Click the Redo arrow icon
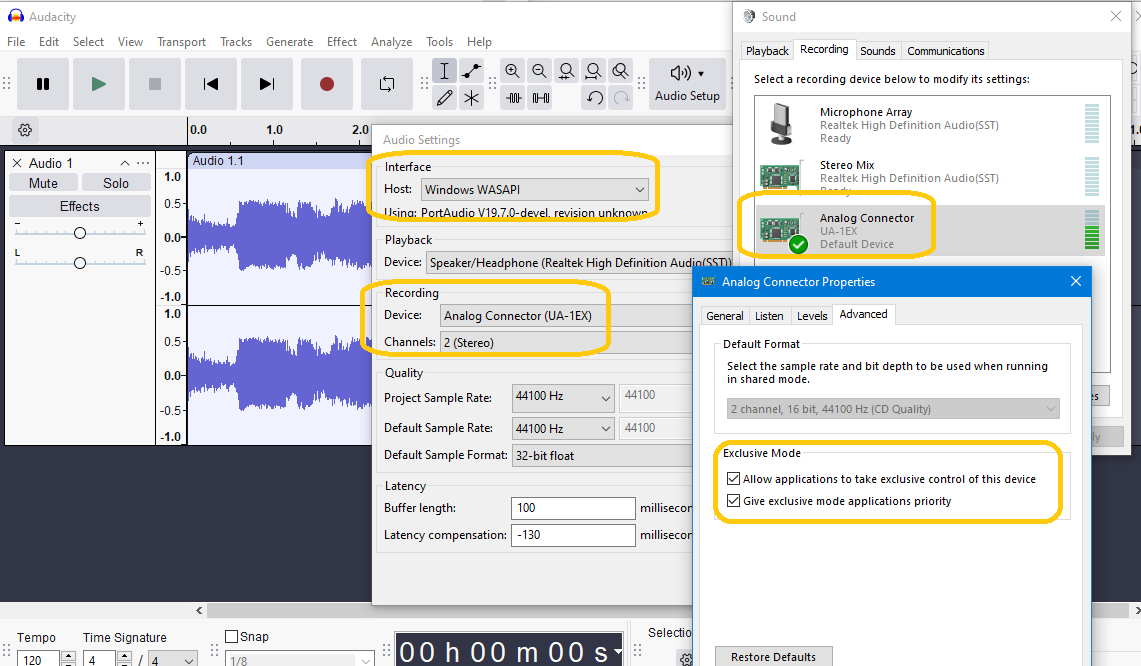Viewport: 1141px width, 666px height. (621, 98)
